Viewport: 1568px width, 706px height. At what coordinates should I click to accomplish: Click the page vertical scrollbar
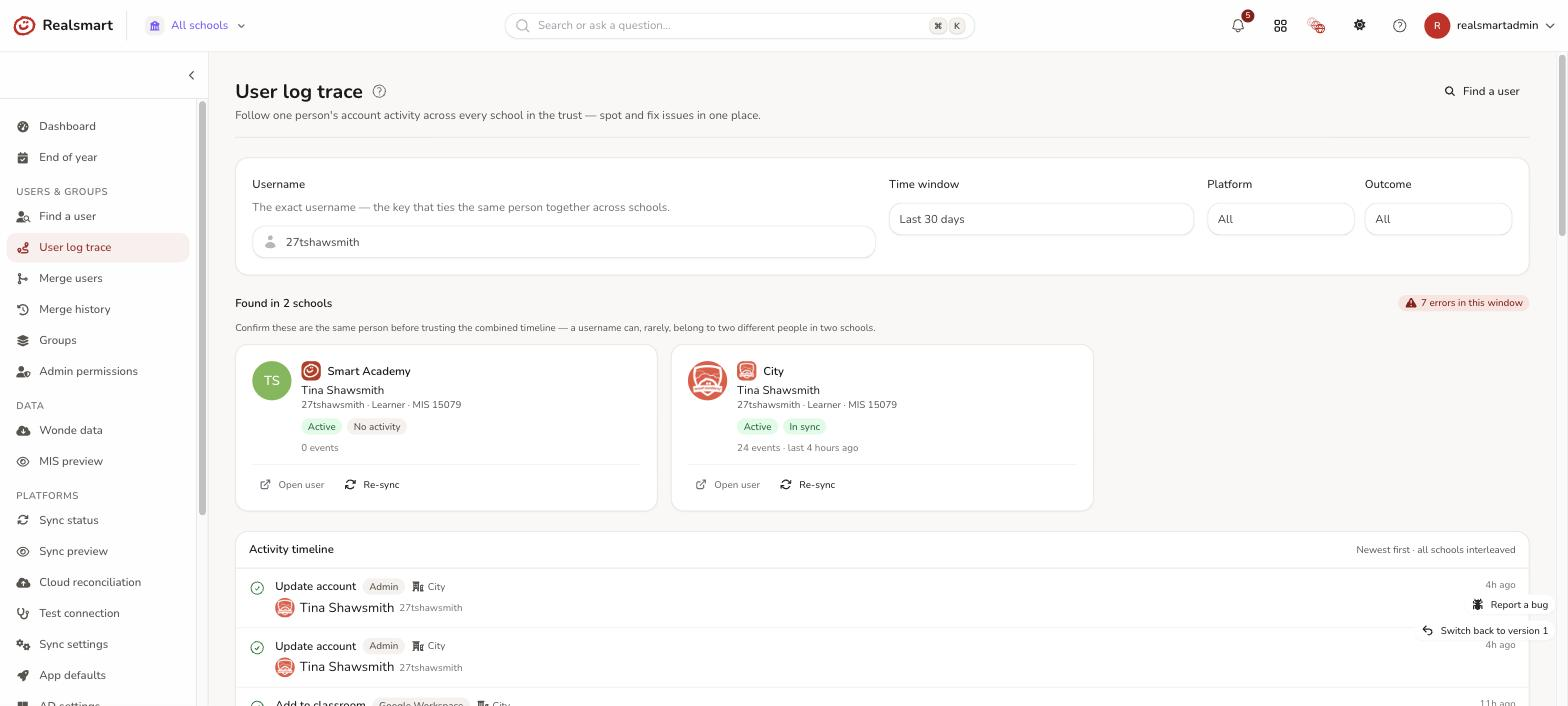[1562, 145]
